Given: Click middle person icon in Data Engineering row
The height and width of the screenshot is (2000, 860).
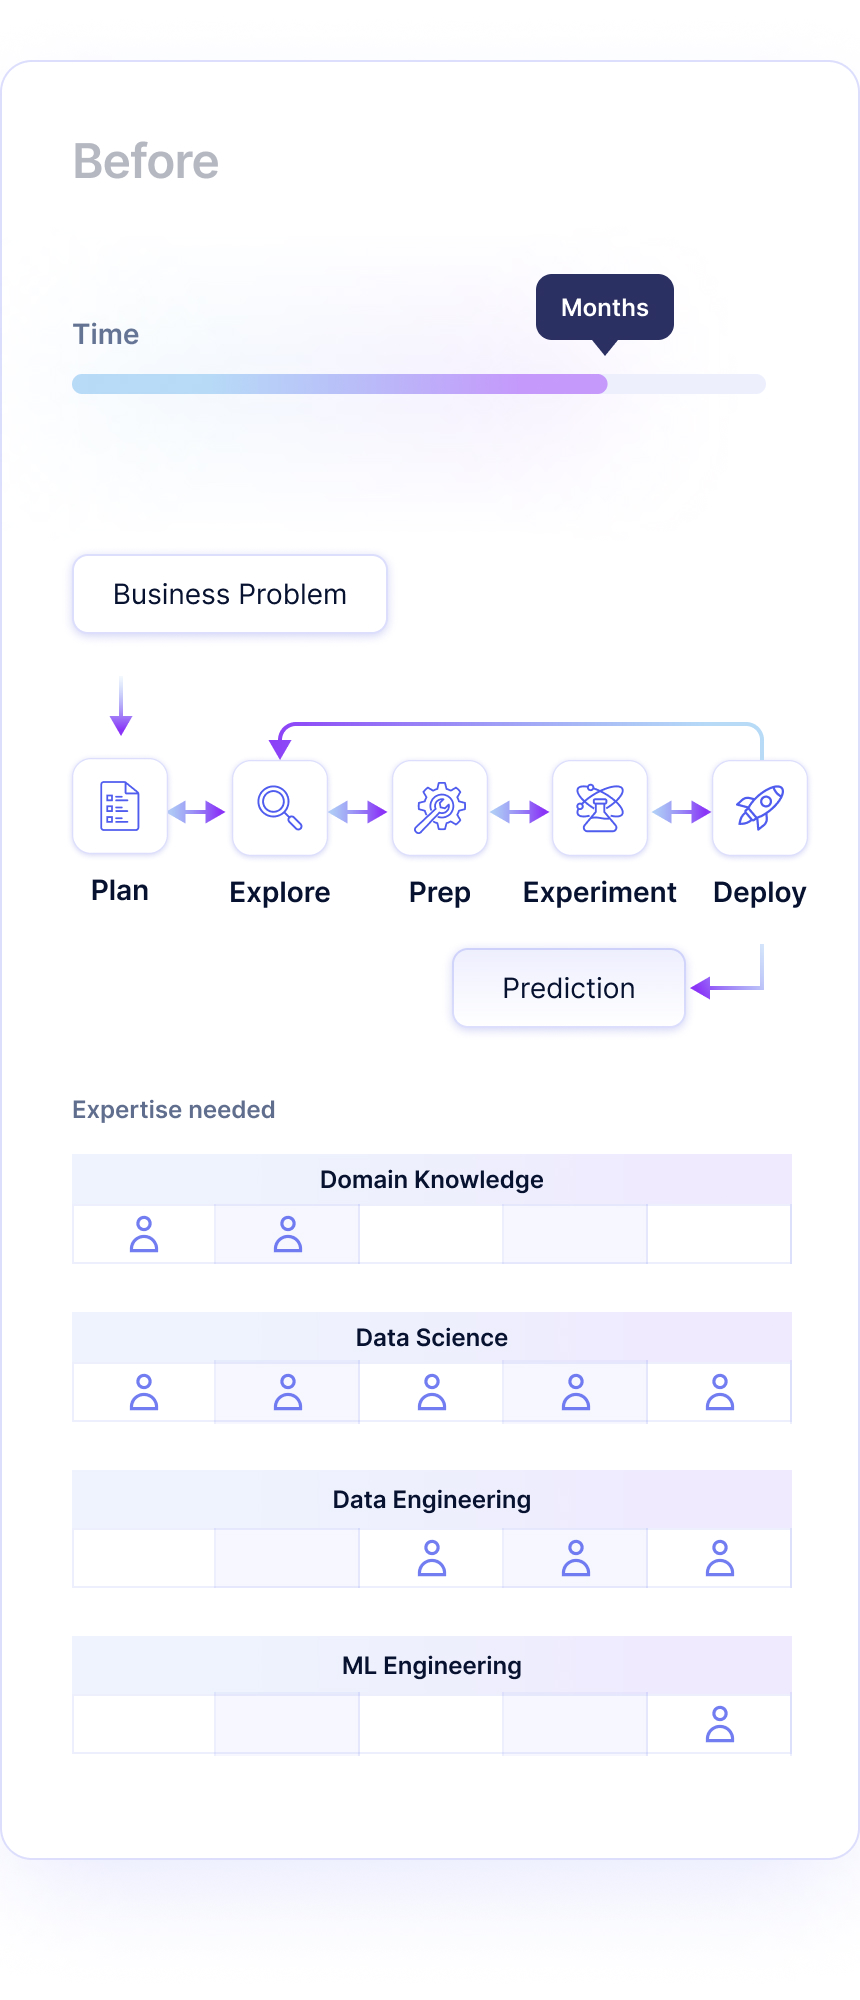Looking at the screenshot, I should [576, 1558].
